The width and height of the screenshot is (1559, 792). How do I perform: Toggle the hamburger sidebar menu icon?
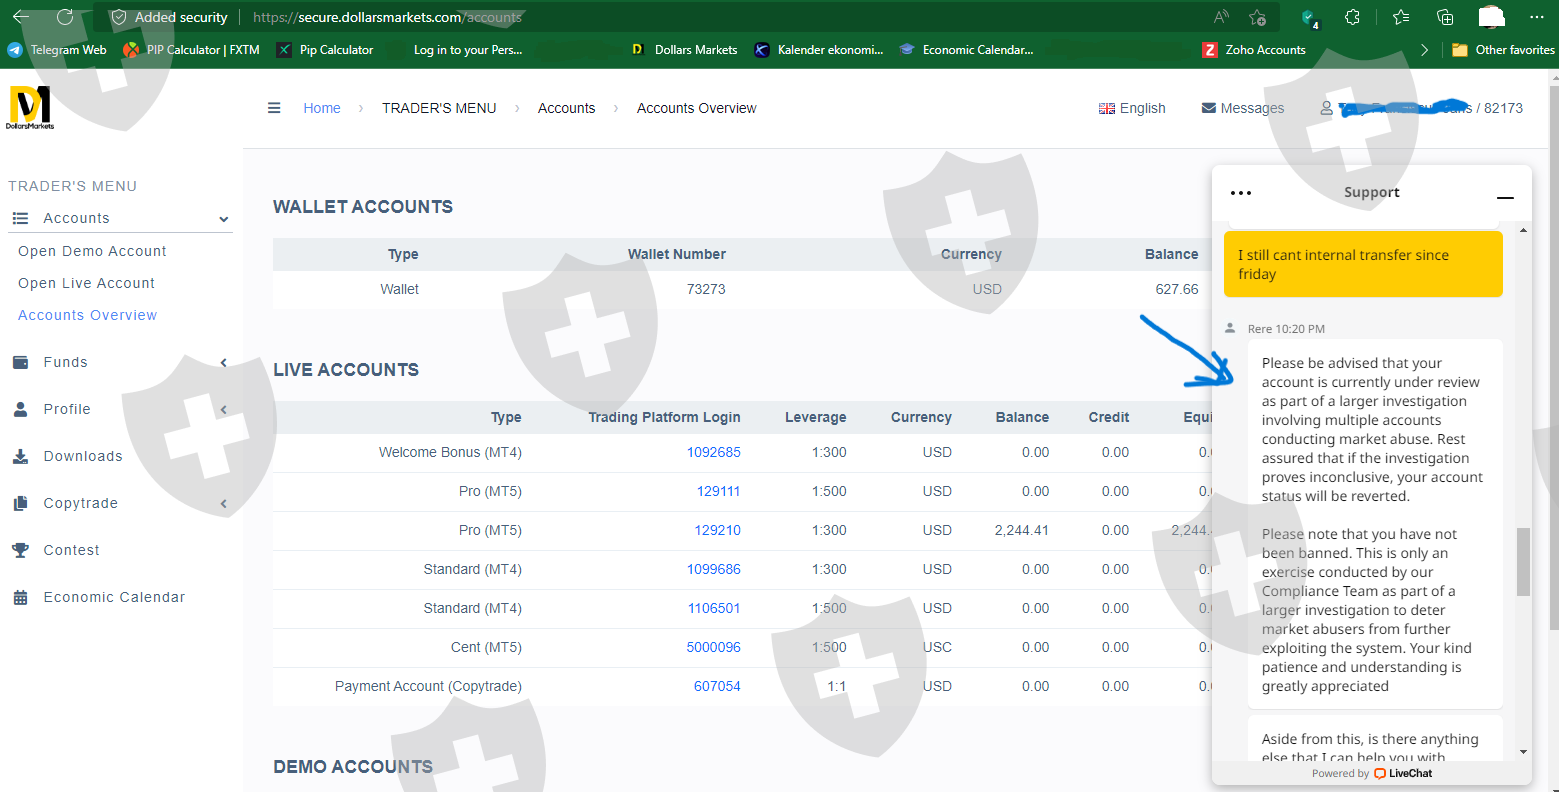click(274, 108)
